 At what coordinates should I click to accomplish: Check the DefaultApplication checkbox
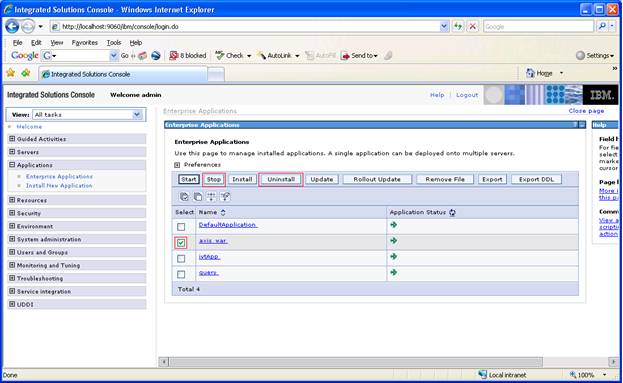point(181,227)
